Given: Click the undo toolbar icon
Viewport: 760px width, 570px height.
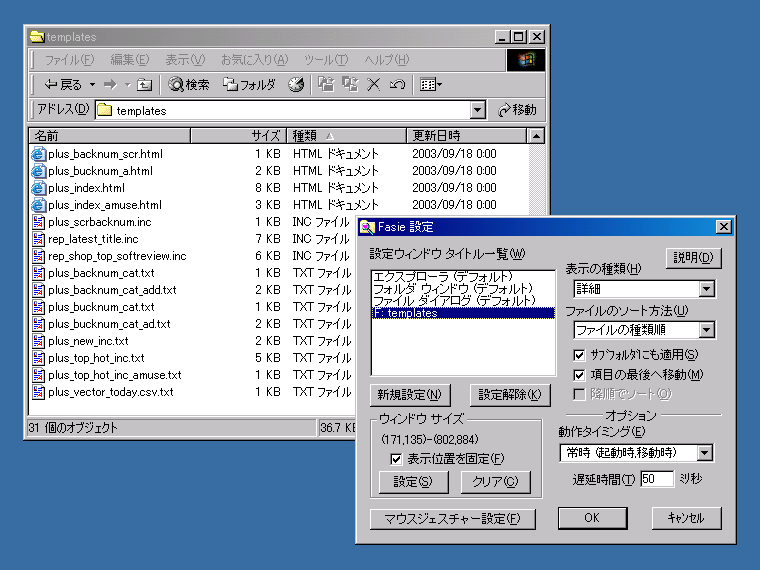Looking at the screenshot, I should (397, 85).
